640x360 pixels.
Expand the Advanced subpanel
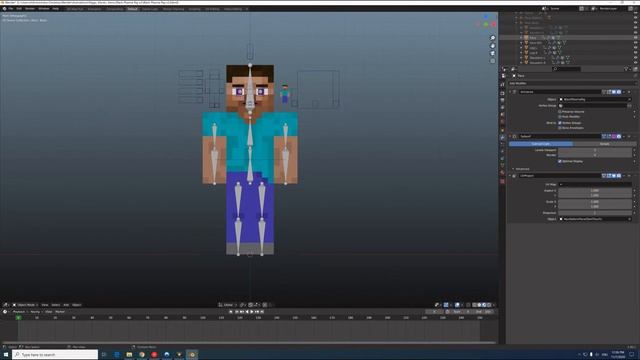(x=521, y=169)
